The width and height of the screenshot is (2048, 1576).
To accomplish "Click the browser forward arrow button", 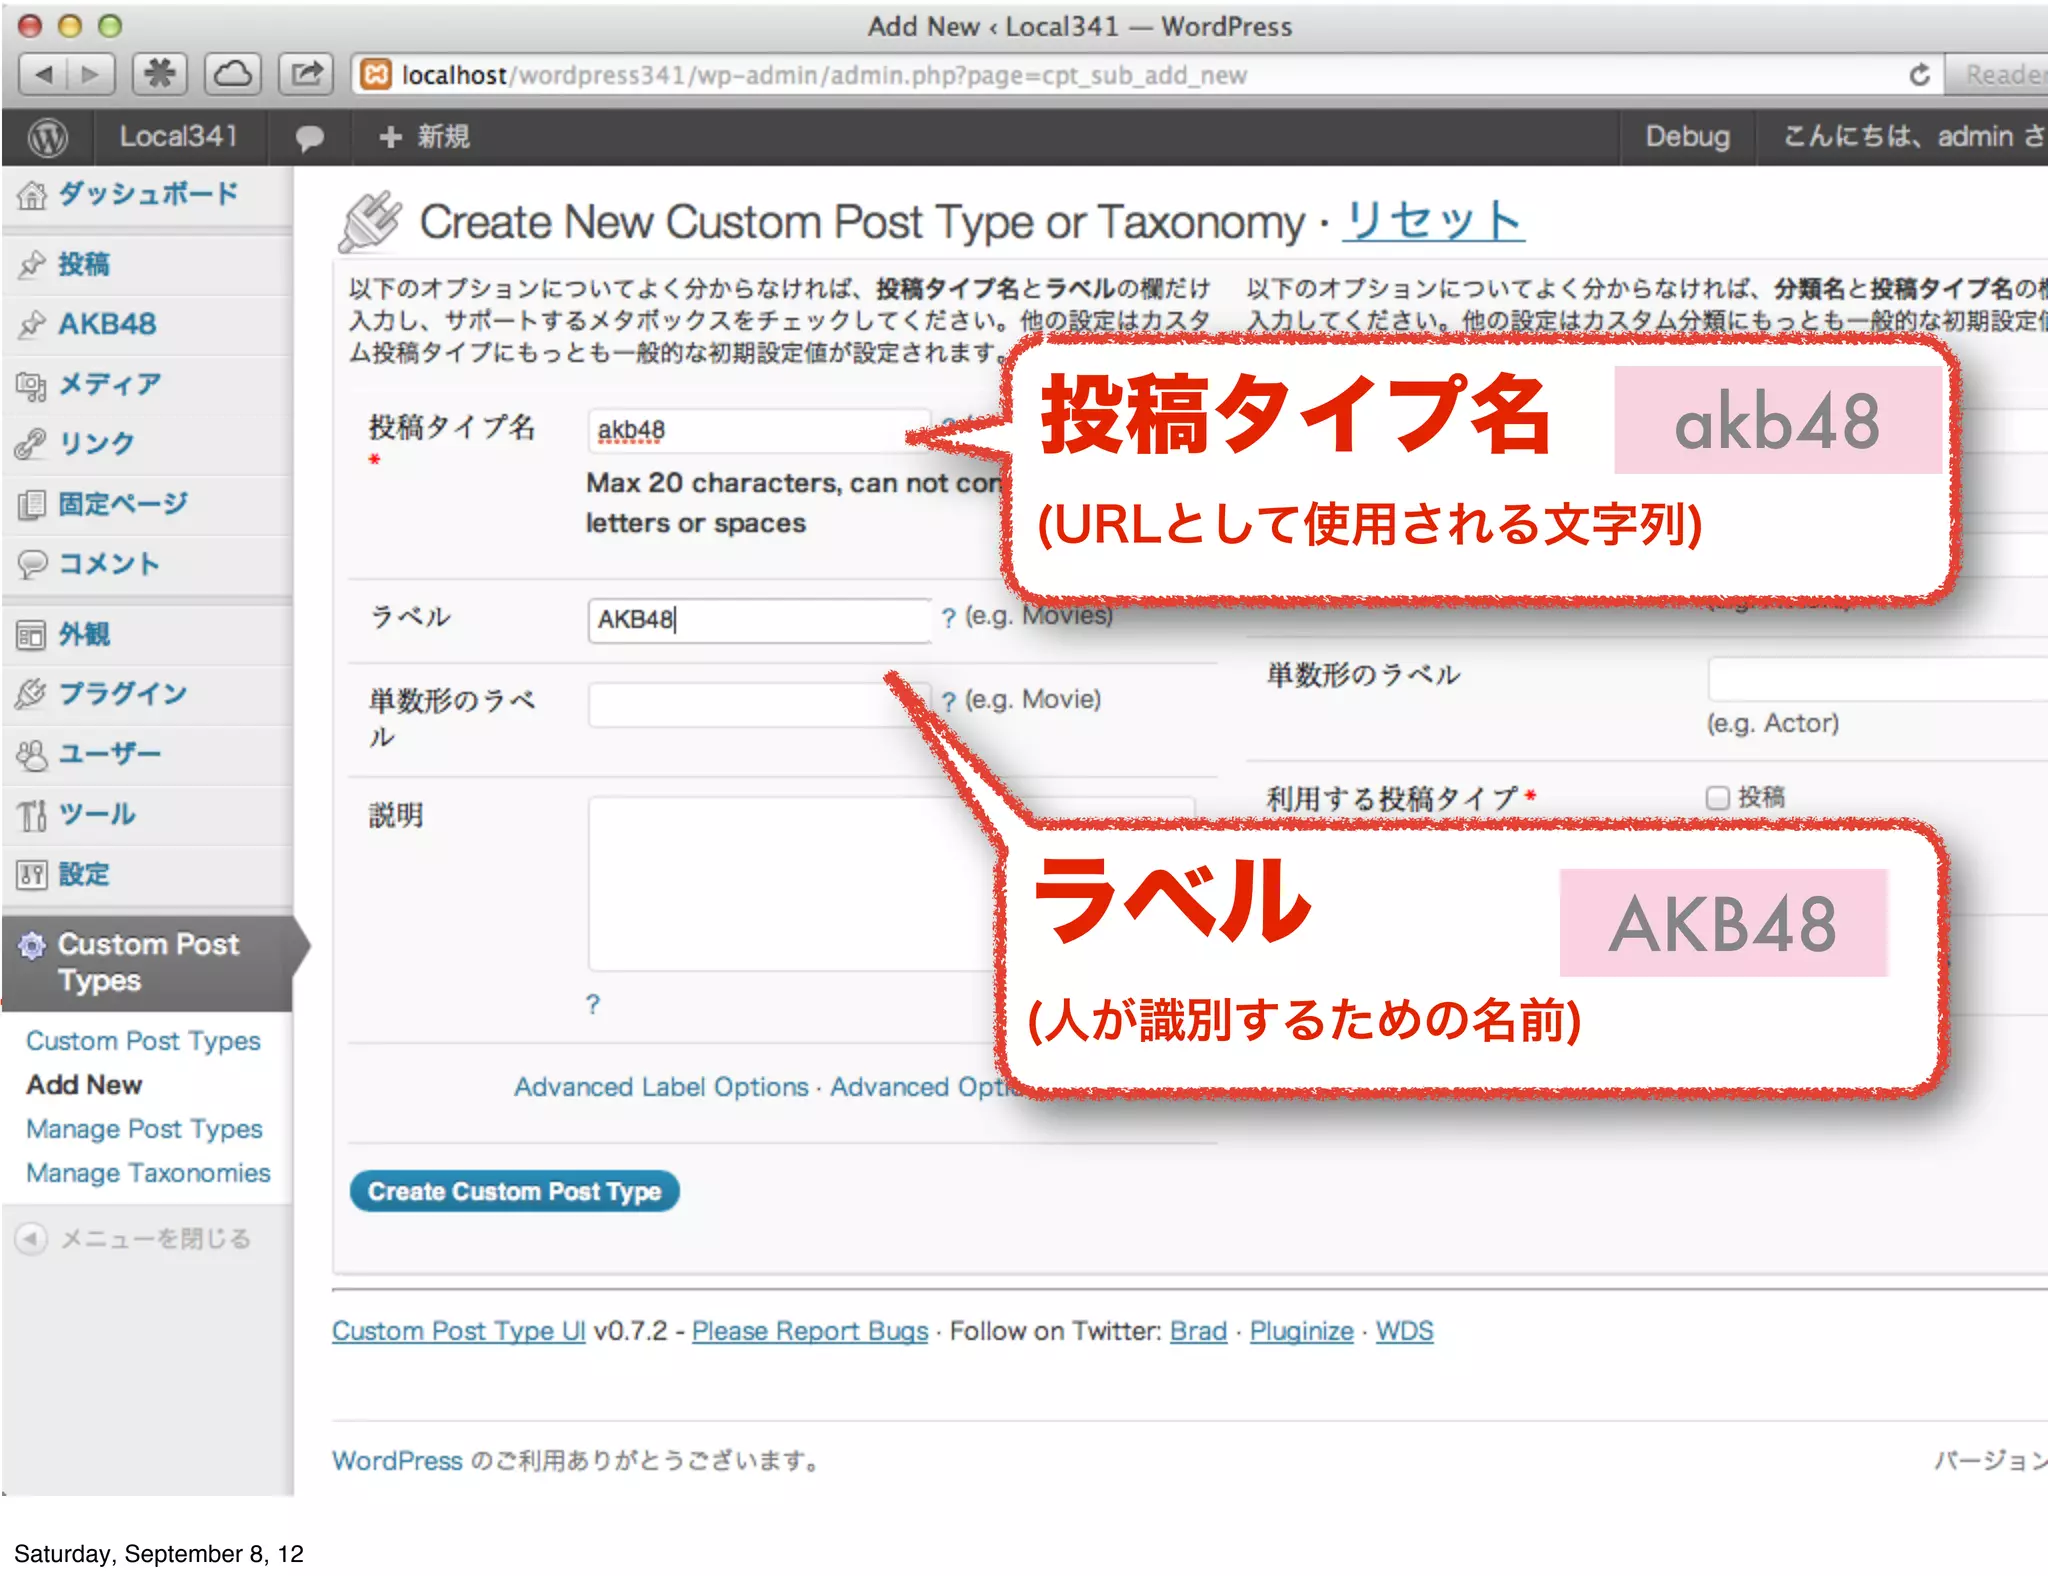I will (90, 75).
